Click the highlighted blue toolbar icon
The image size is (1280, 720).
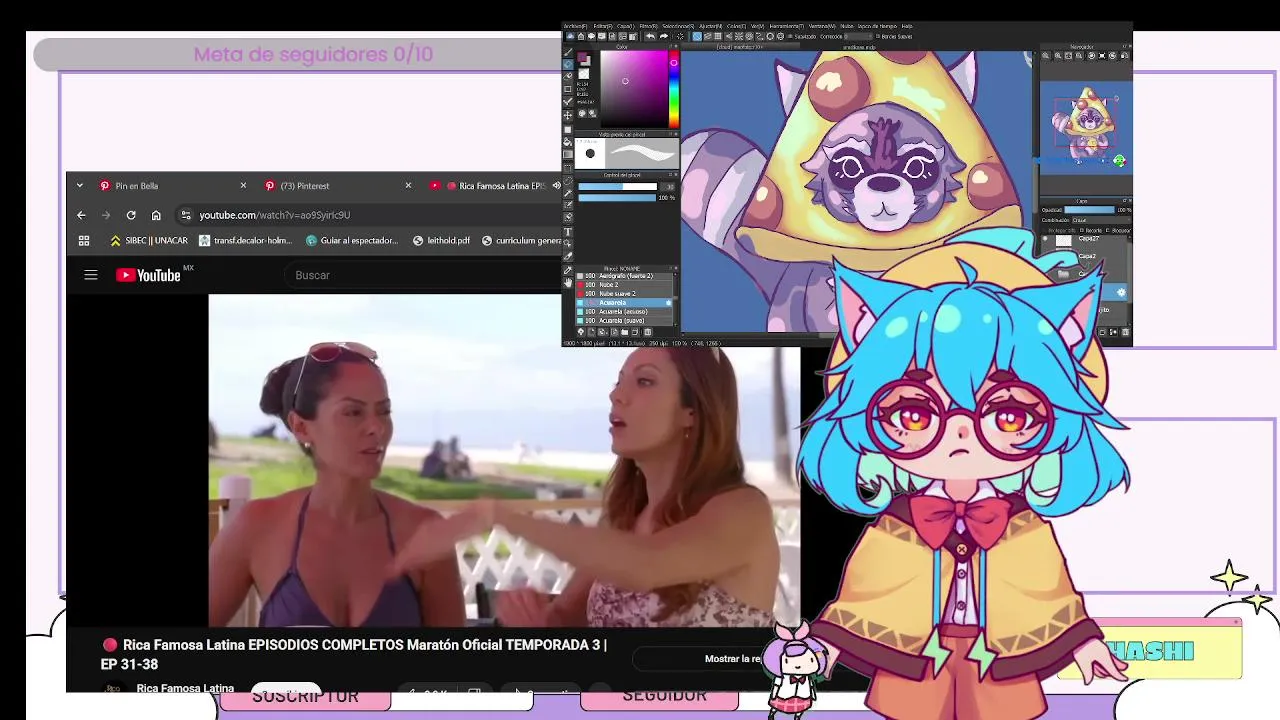tap(697, 36)
